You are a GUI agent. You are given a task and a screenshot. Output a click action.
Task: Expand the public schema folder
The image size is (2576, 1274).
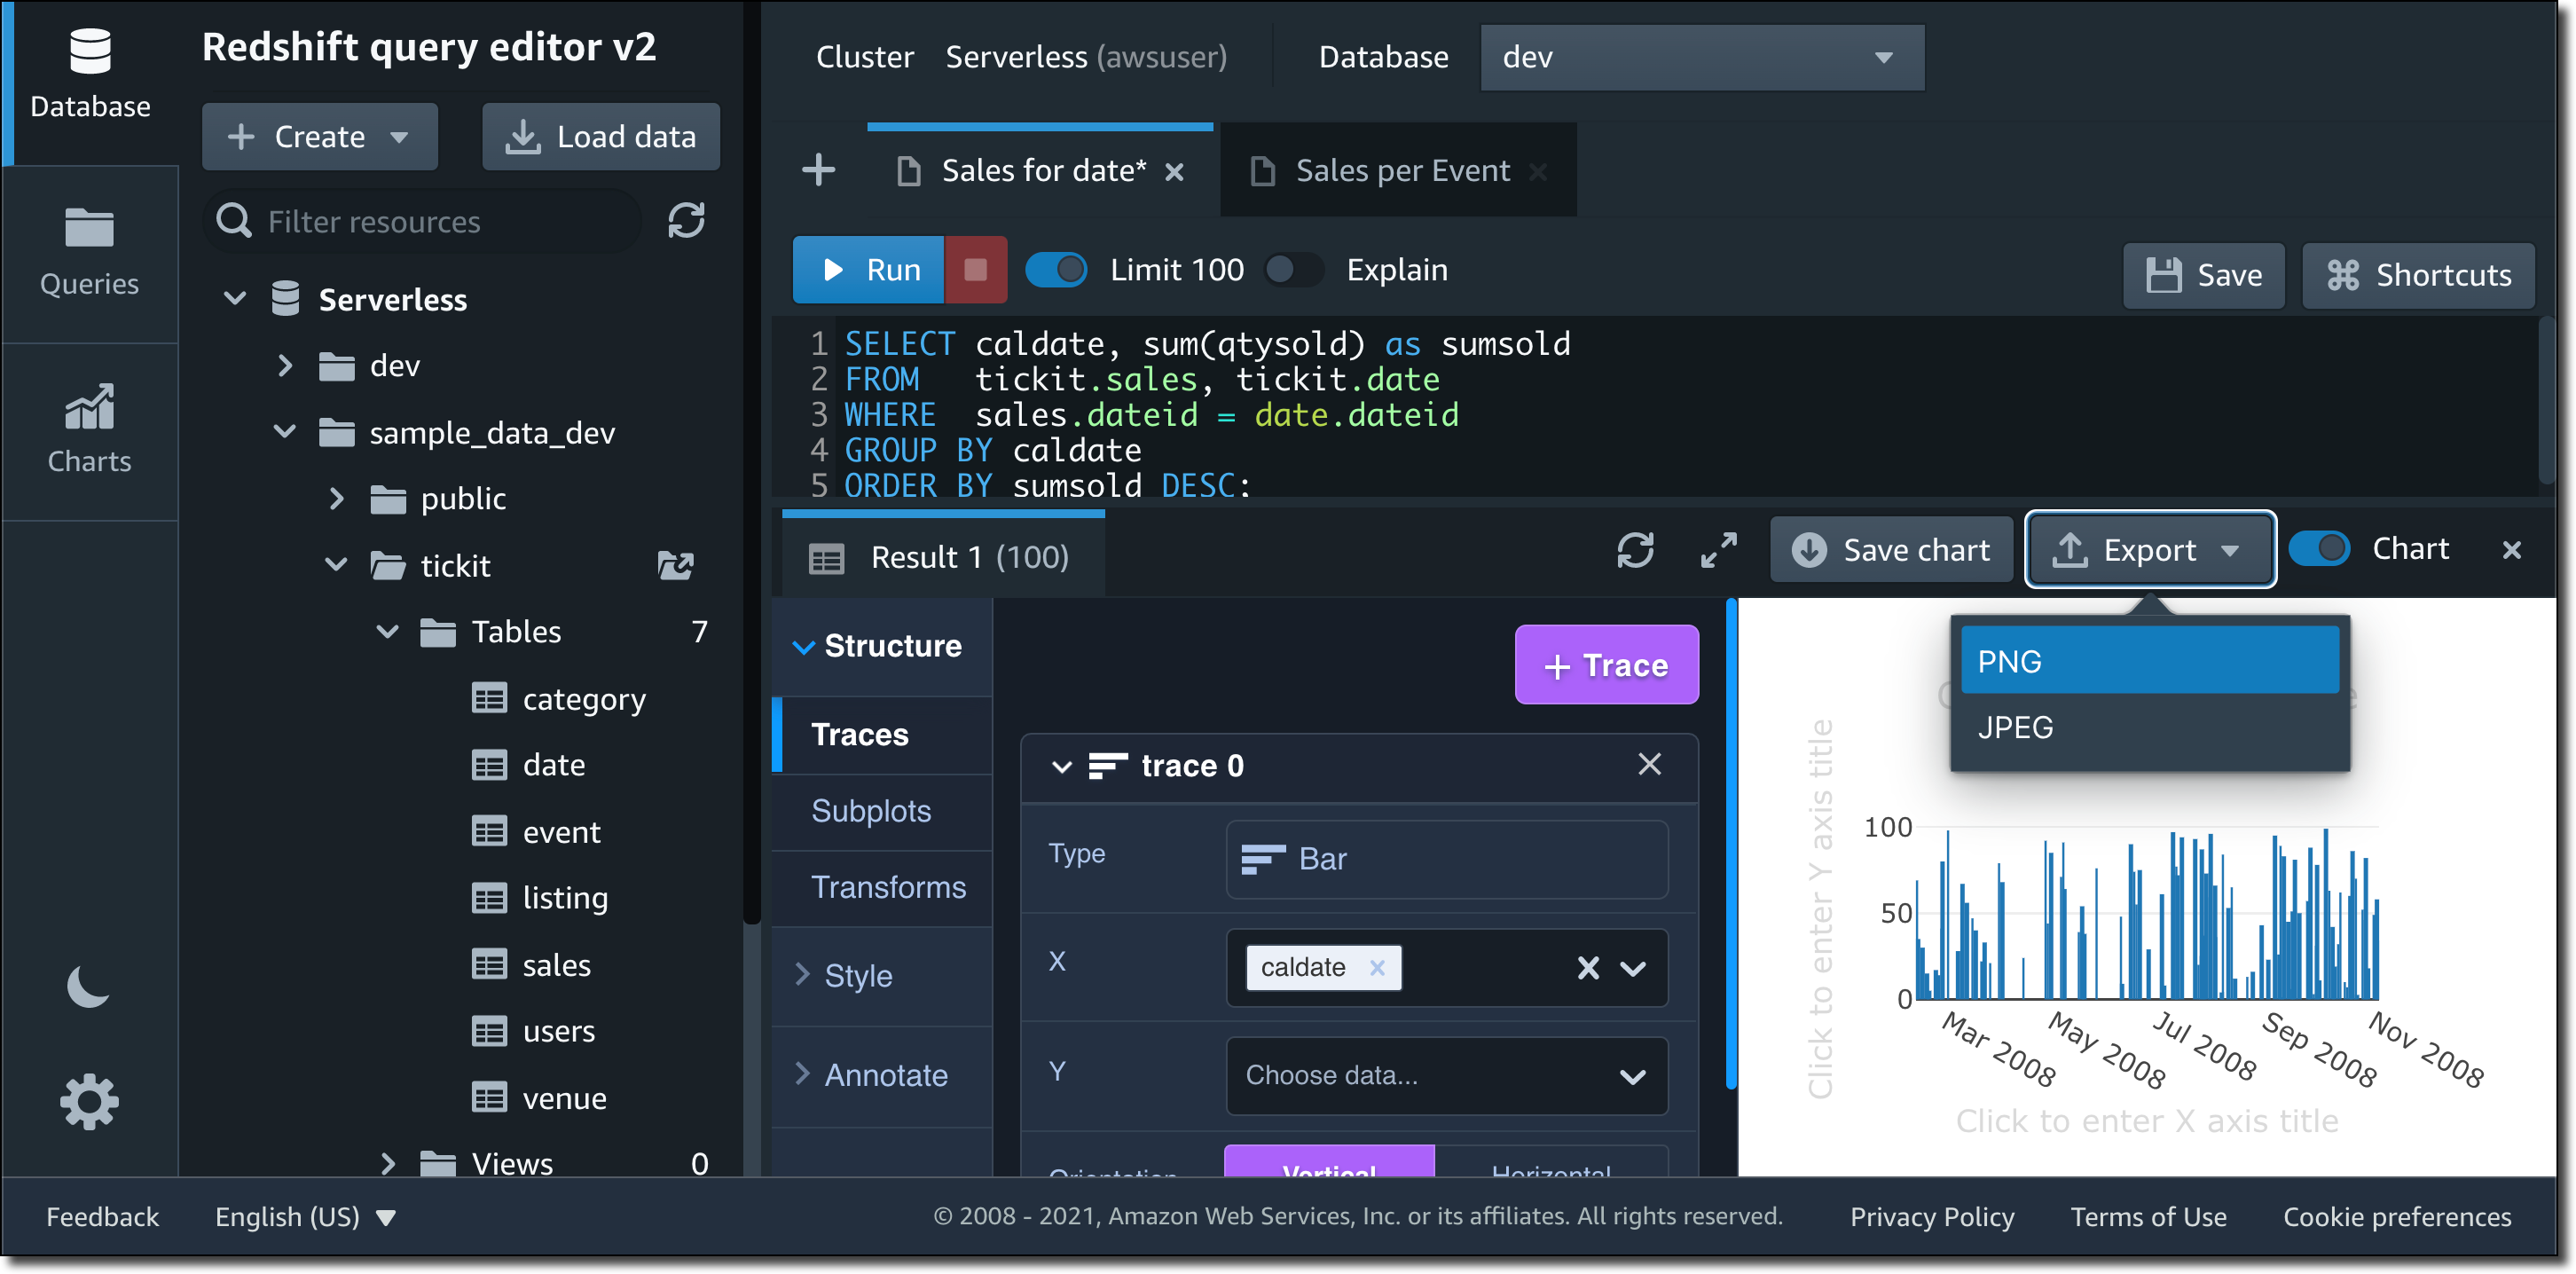click(x=337, y=498)
